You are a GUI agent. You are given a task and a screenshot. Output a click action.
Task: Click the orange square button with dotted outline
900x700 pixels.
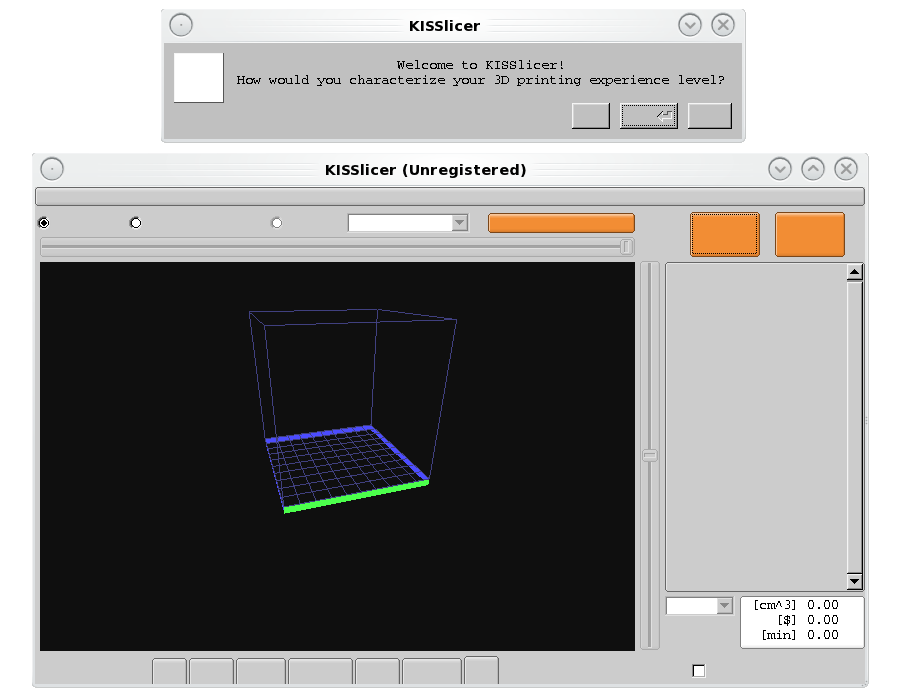(725, 234)
